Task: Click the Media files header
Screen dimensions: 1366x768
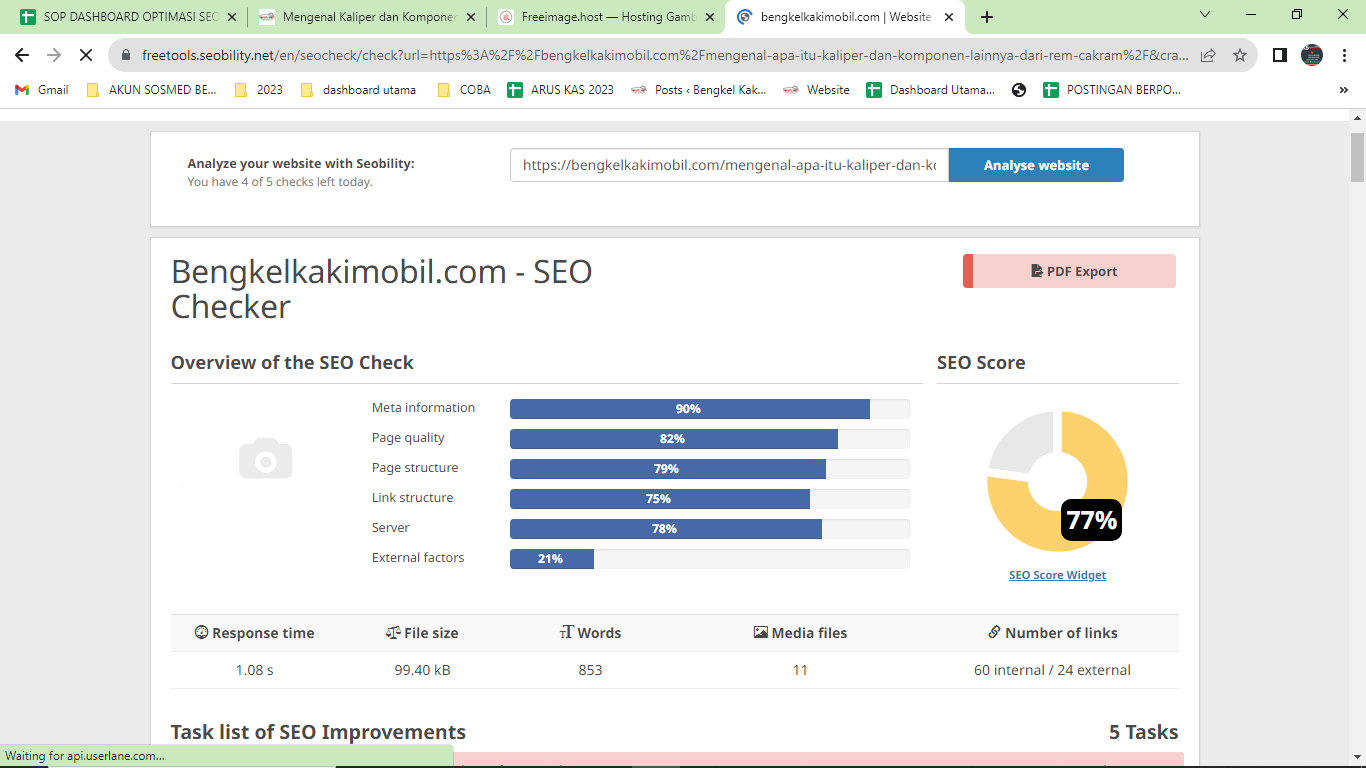Action: tap(800, 633)
